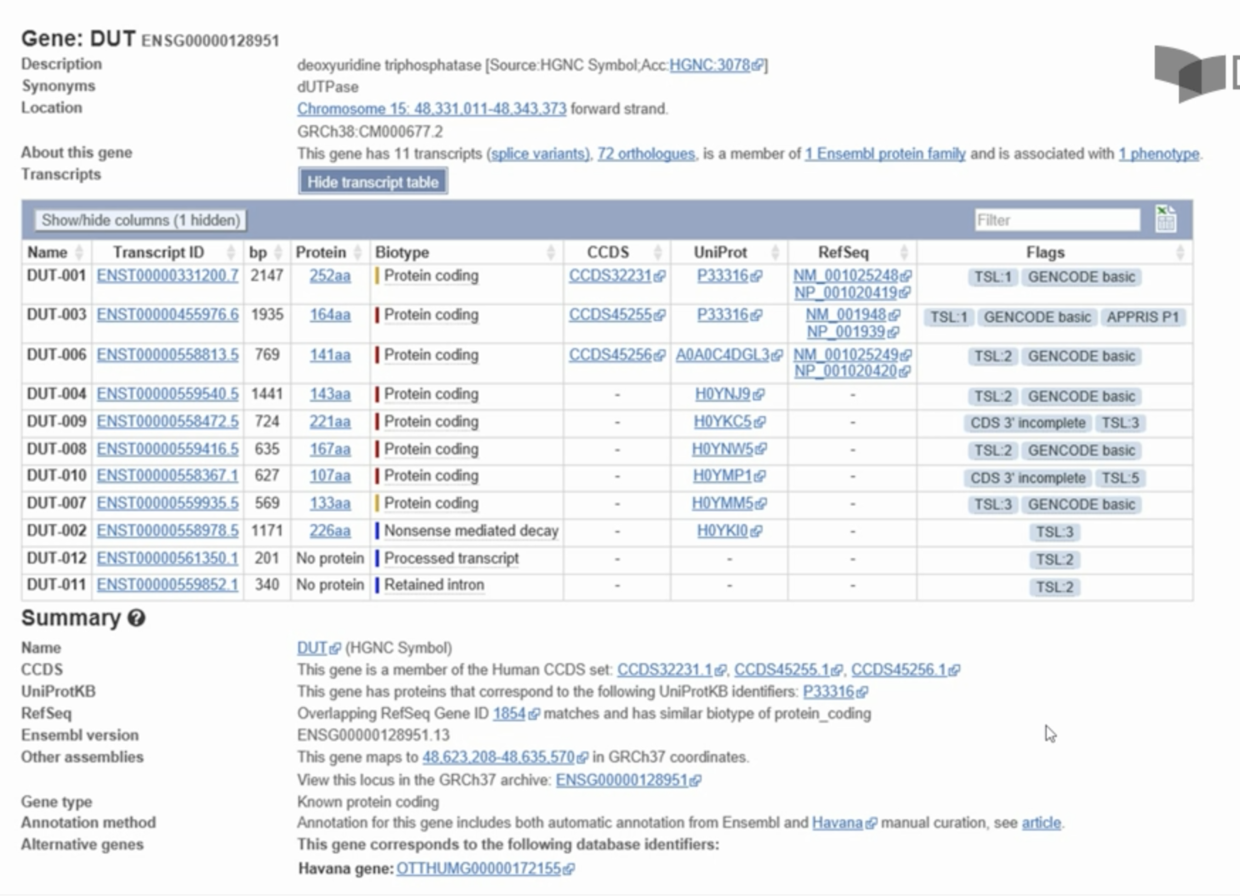Screen dimensions: 1240x896
Task: Click Hide transcript table button
Action: (x=373, y=182)
